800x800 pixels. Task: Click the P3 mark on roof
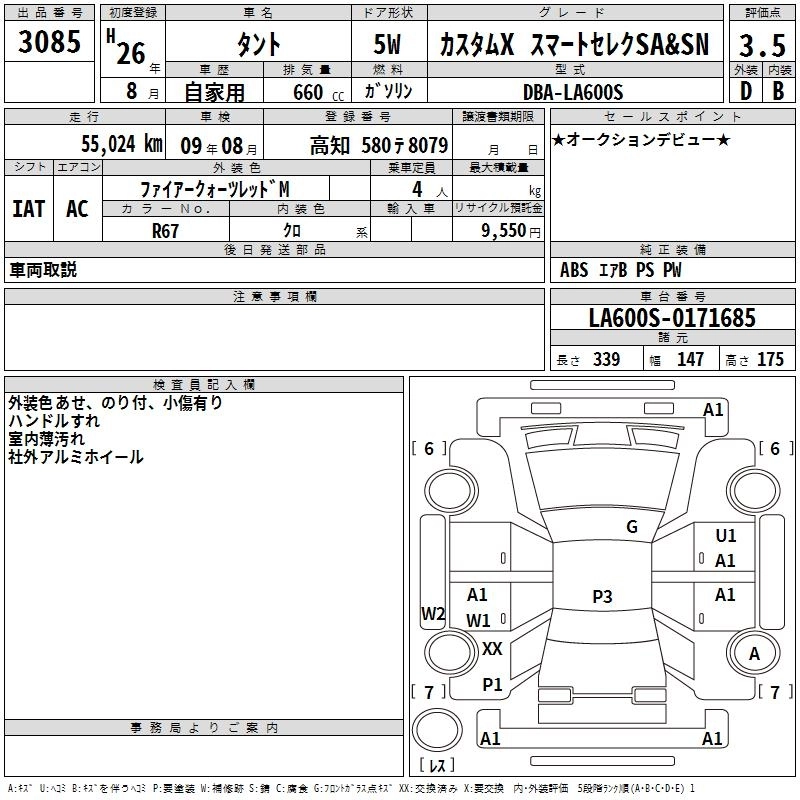coord(602,596)
